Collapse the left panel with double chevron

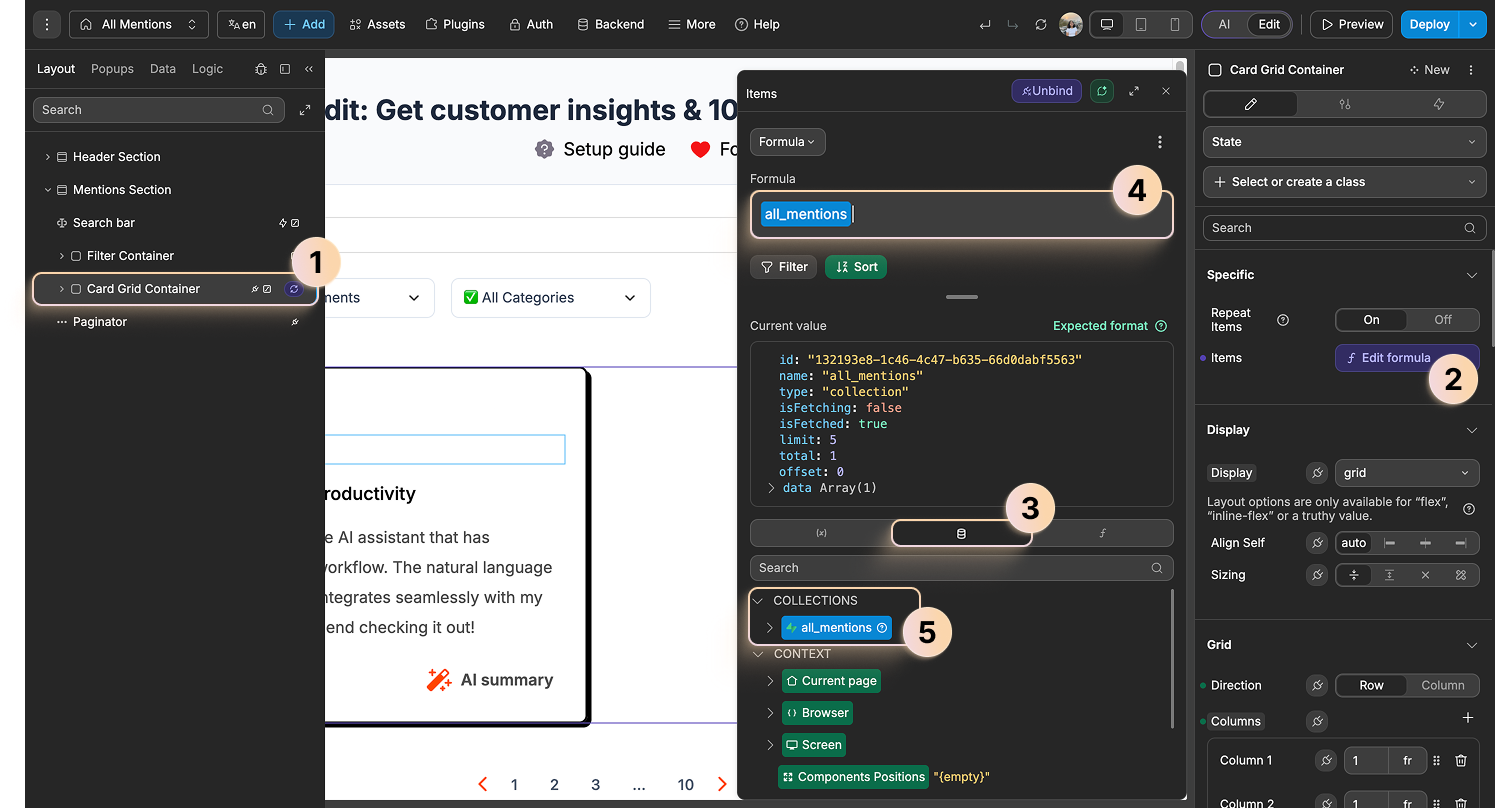tap(309, 69)
